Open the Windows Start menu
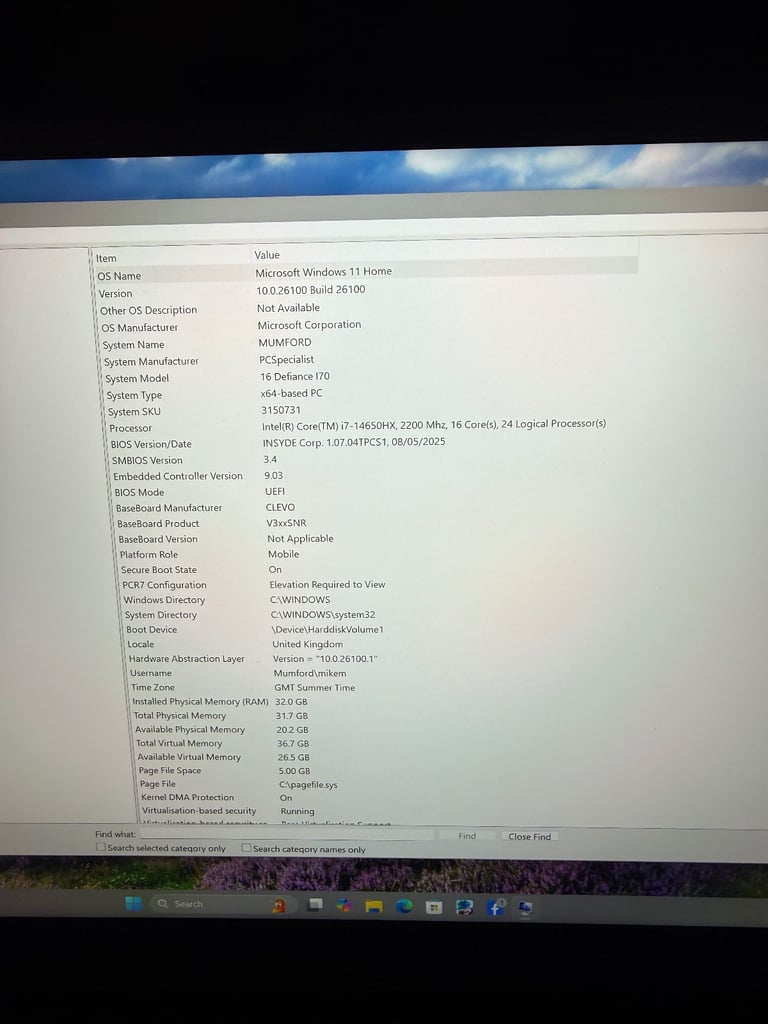768x1024 pixels. coord(133,903)
